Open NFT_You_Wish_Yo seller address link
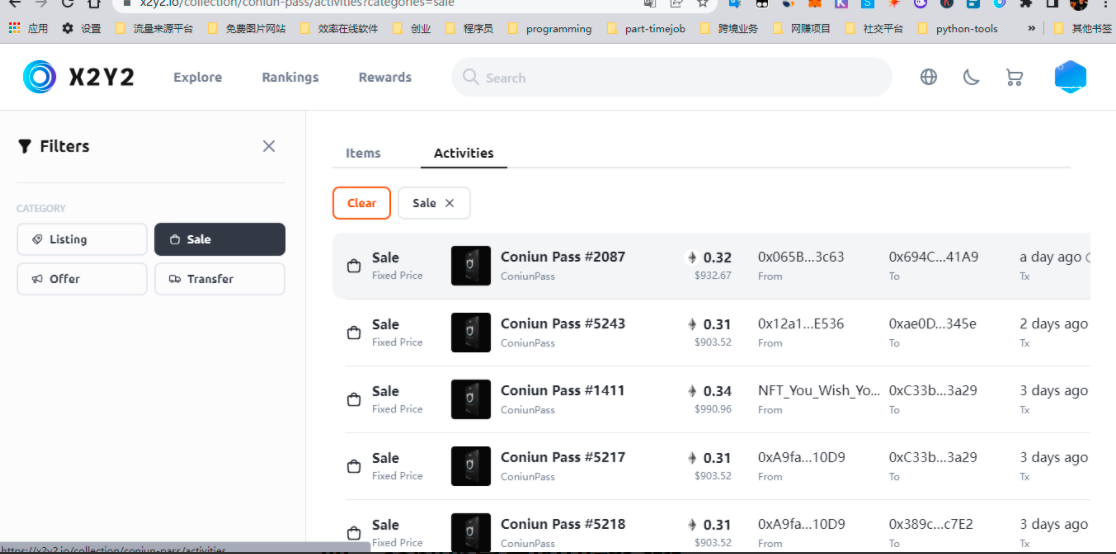The image size is (1116, 554). (x=819, y=391)
